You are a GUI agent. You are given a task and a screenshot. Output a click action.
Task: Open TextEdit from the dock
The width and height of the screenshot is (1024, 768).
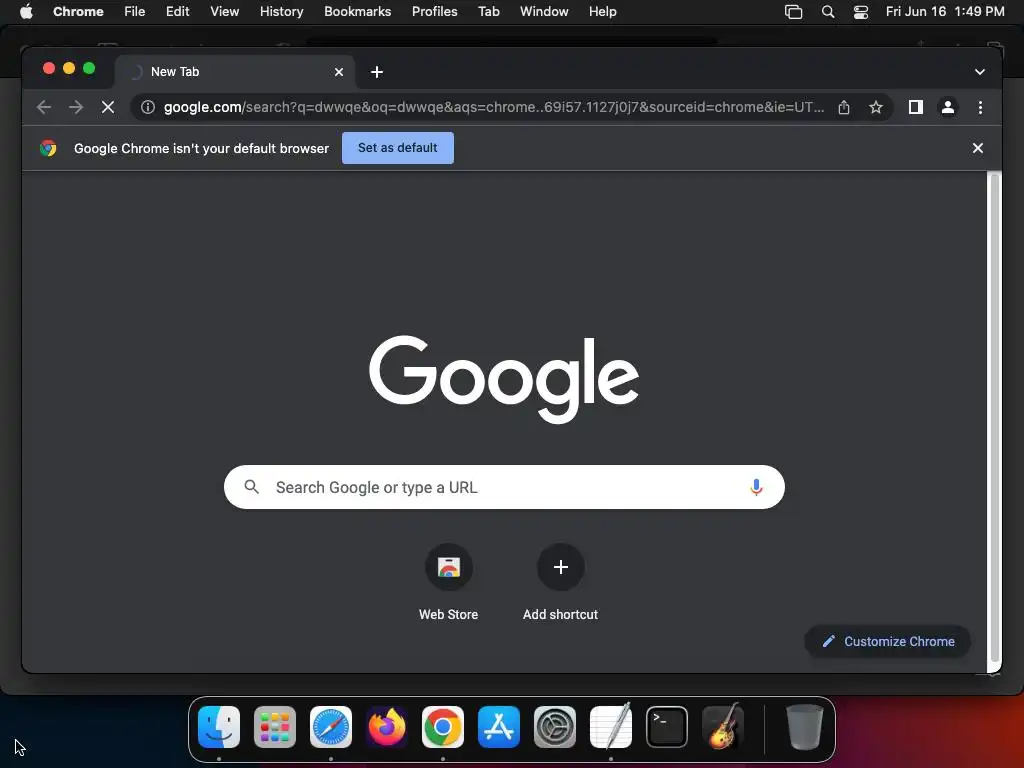(x=611, y=727)
